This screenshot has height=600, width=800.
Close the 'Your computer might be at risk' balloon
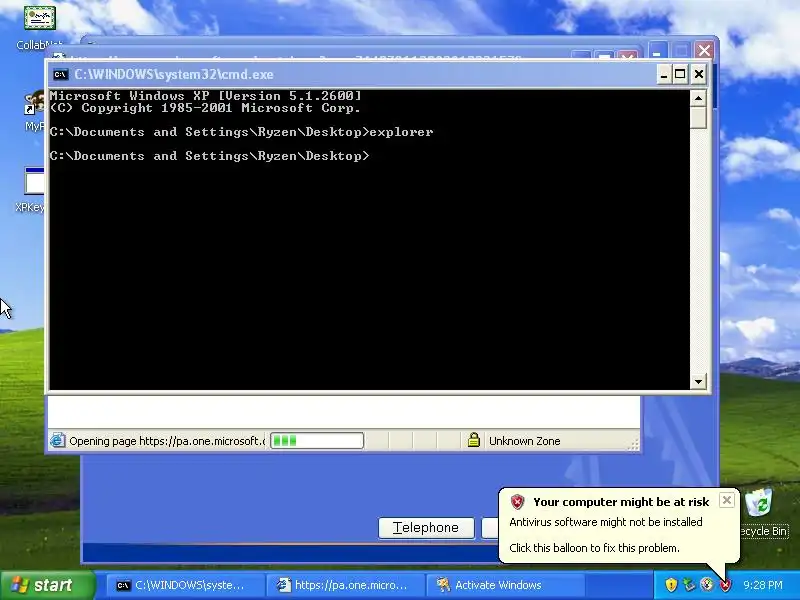coord(727,500)
